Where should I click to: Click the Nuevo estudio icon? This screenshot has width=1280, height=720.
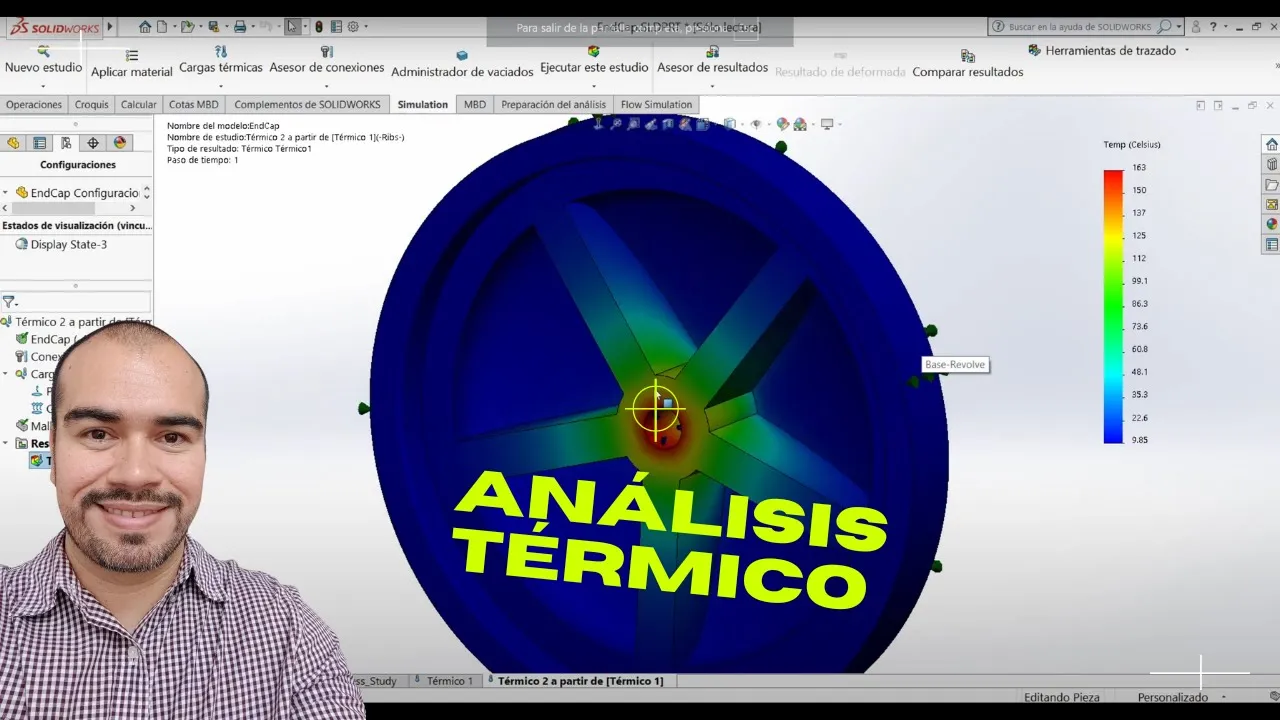tap(43, 50)
